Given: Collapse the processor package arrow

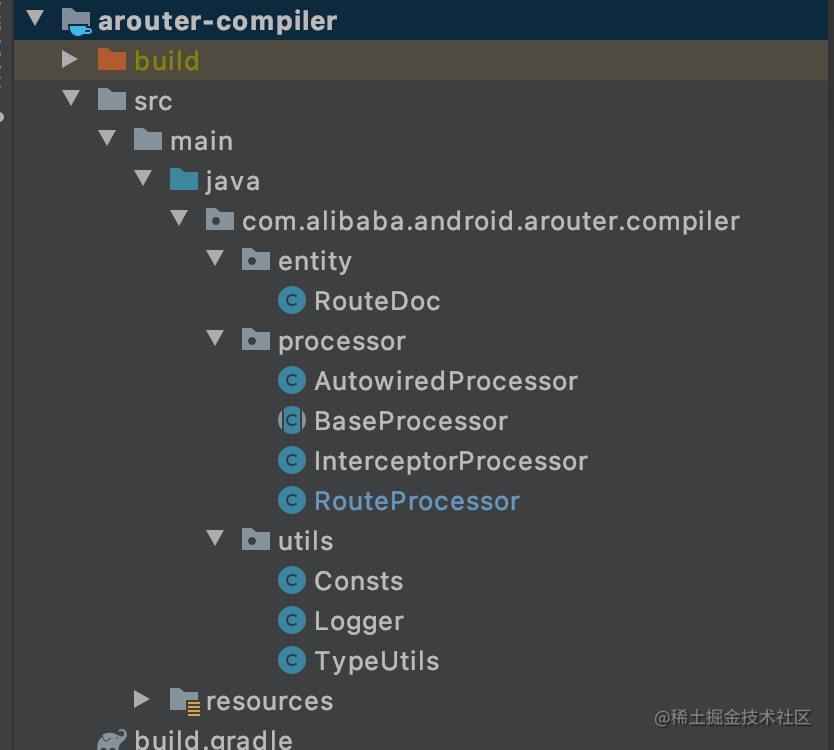Looking at the screenshot, I should (215, 338).
